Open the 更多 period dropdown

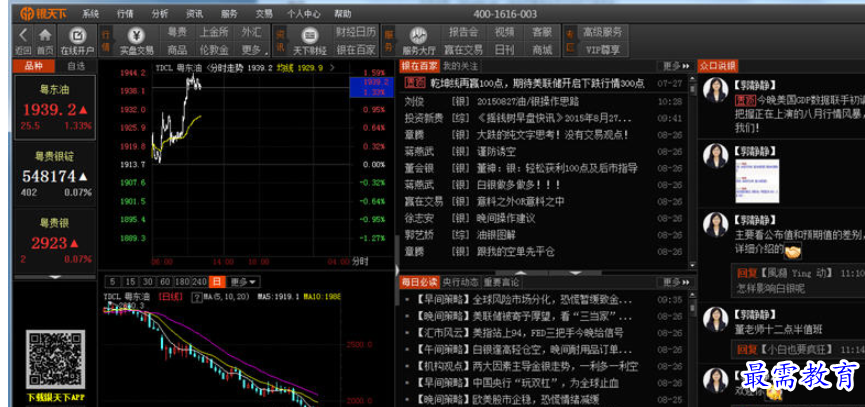(x=243, y=282)
